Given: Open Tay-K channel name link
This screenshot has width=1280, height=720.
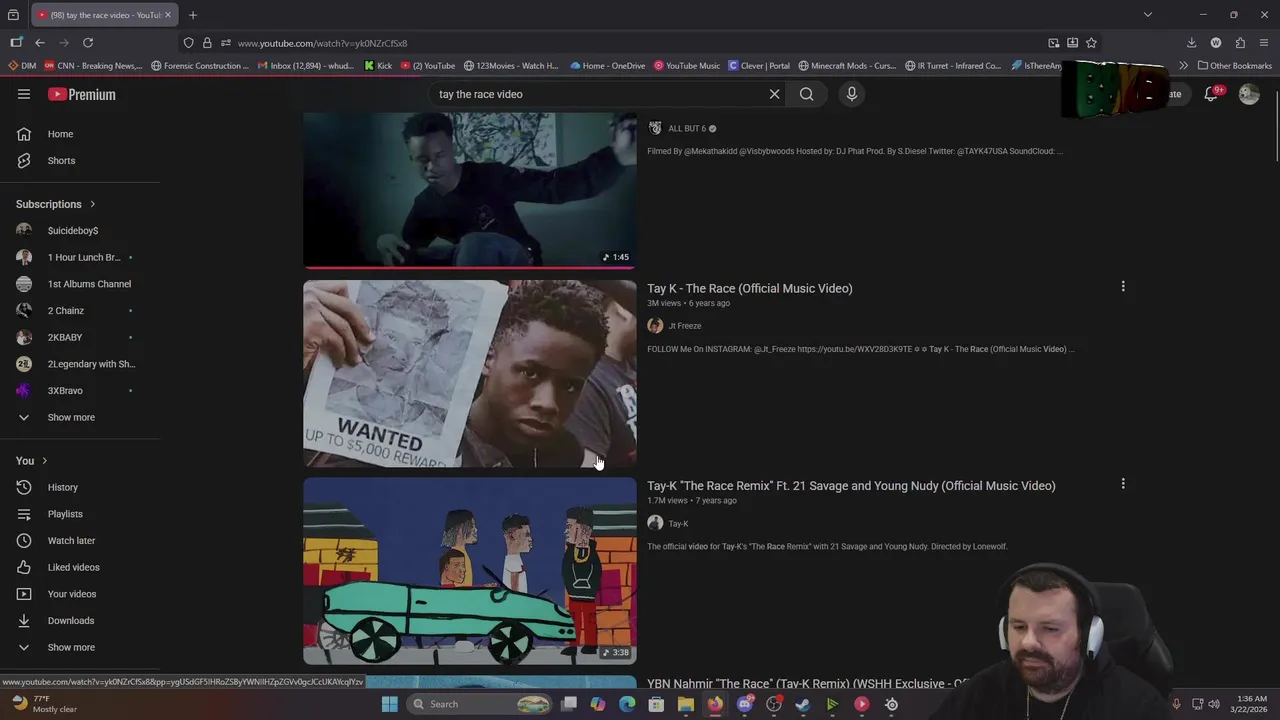Looking at the screenshot, I should [678, 524].
